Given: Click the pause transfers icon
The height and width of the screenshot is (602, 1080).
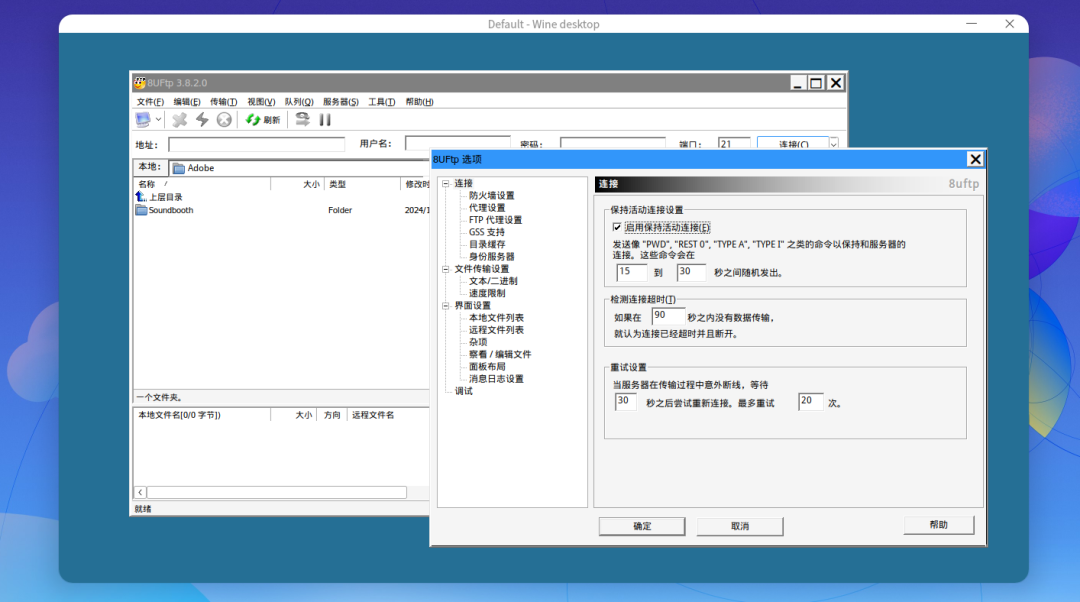Looking at the screenshot, I should pyautogui.click(x=324, y=119).
